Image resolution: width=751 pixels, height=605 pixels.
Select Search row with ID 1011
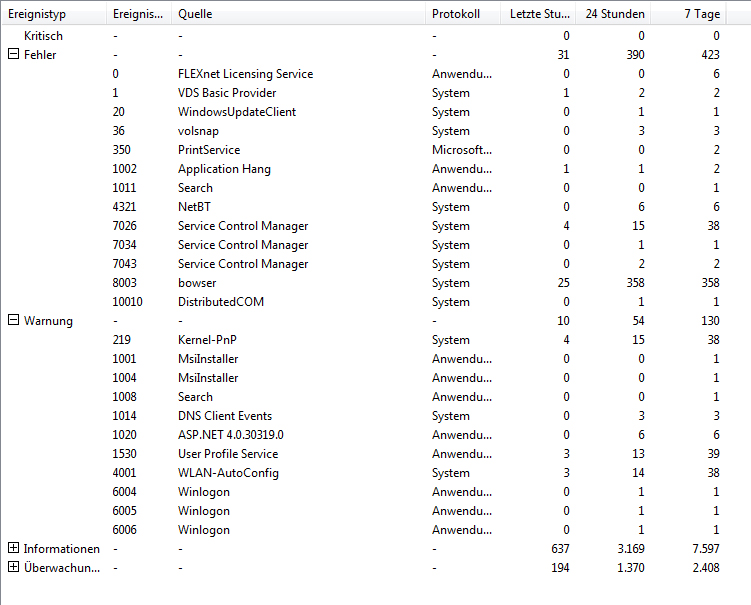(364, 188)
